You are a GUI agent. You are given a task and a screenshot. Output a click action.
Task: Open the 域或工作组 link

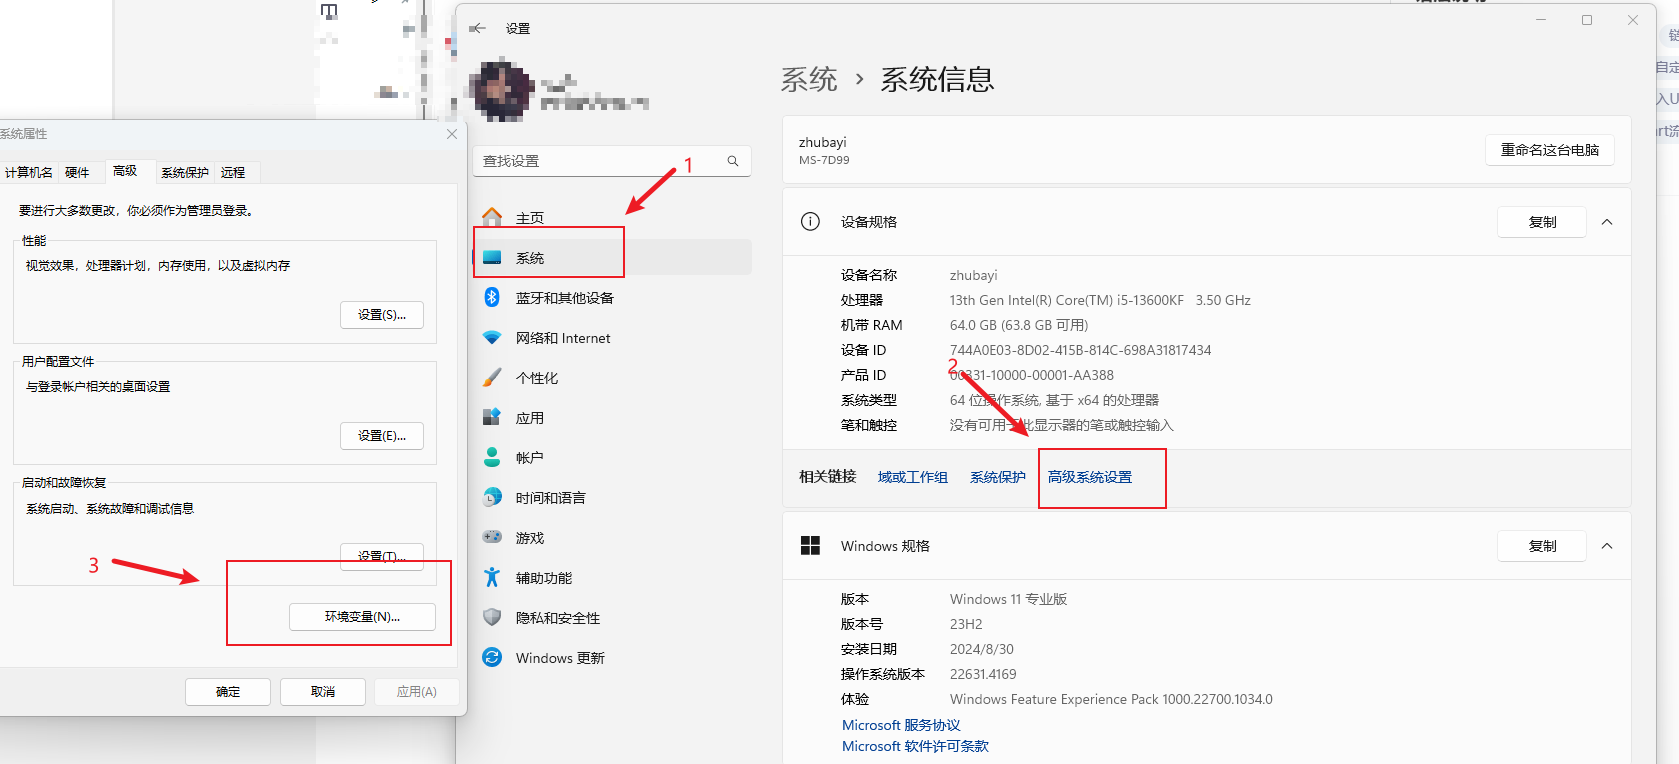913,477
